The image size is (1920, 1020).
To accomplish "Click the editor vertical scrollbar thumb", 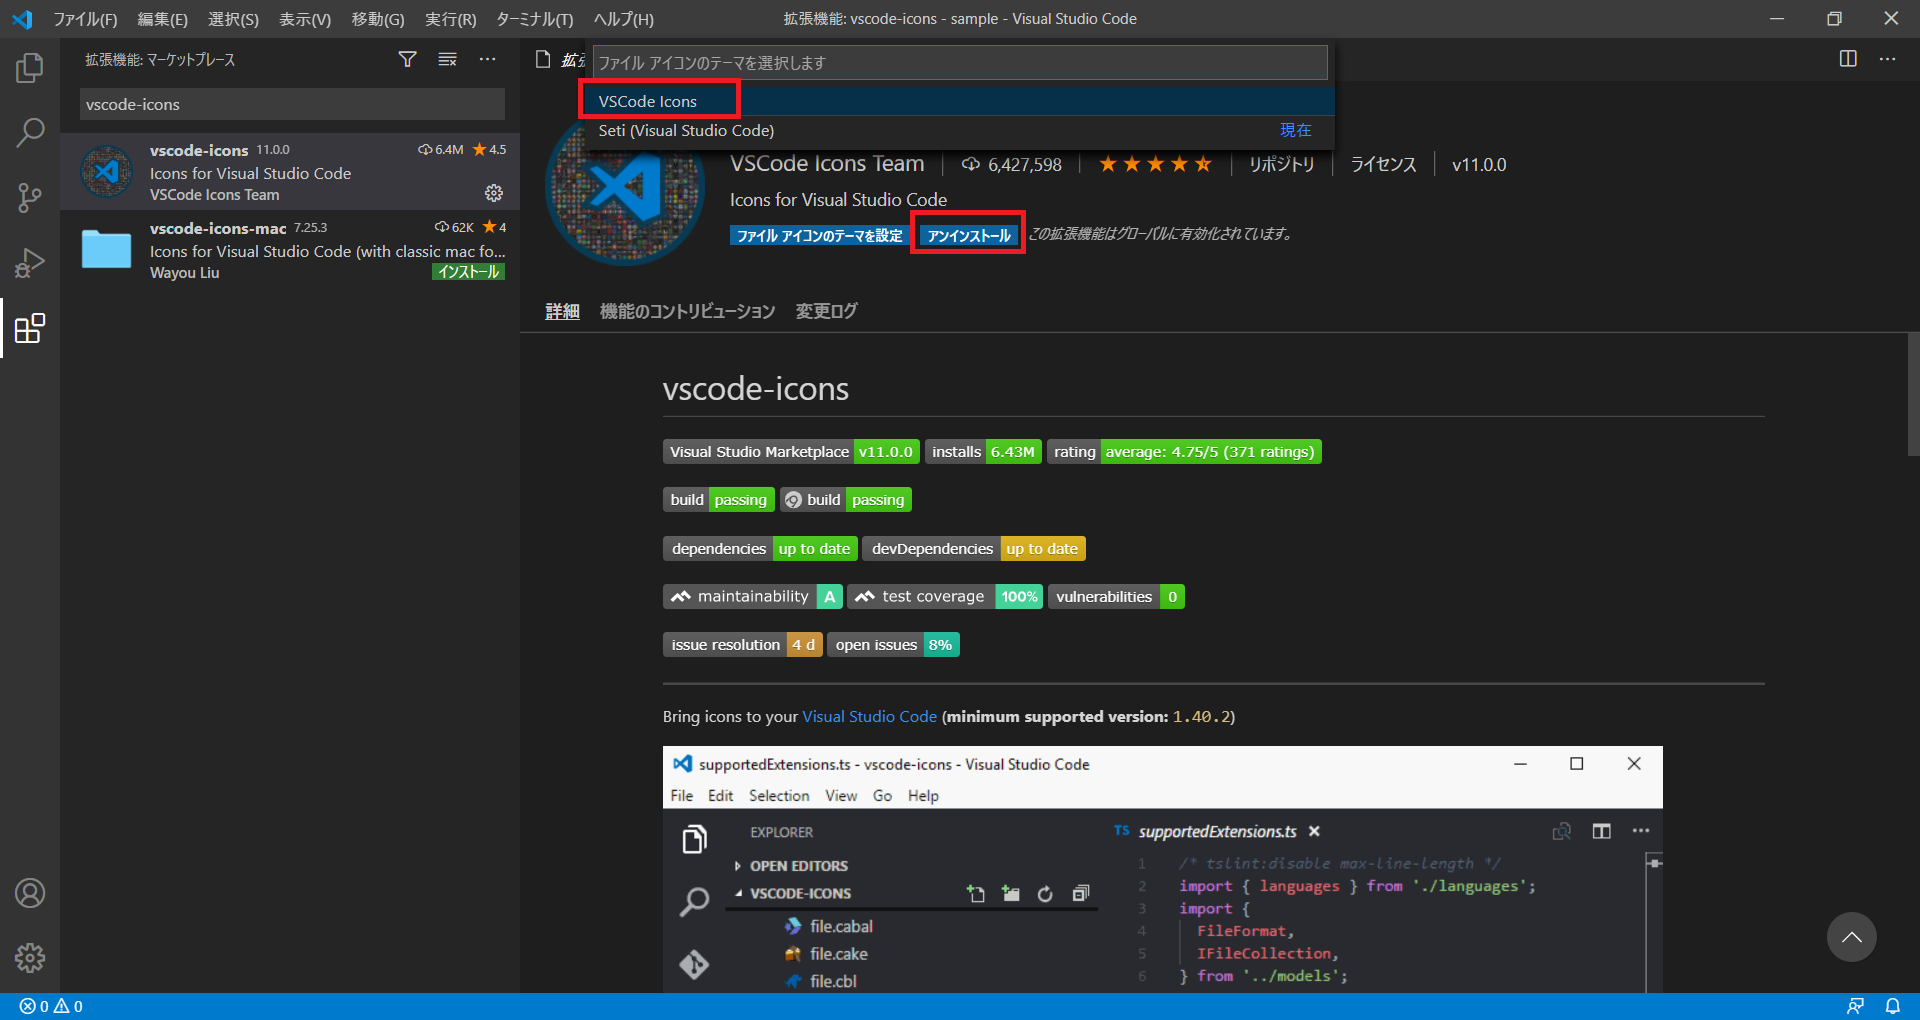I will click(1913, 395).
